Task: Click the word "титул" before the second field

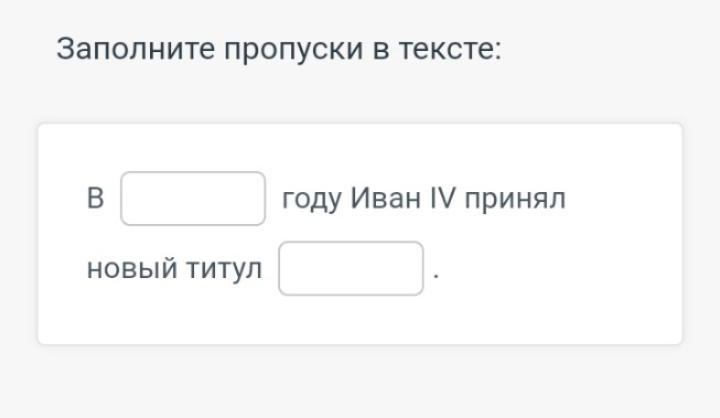Action: coord(225,269)
